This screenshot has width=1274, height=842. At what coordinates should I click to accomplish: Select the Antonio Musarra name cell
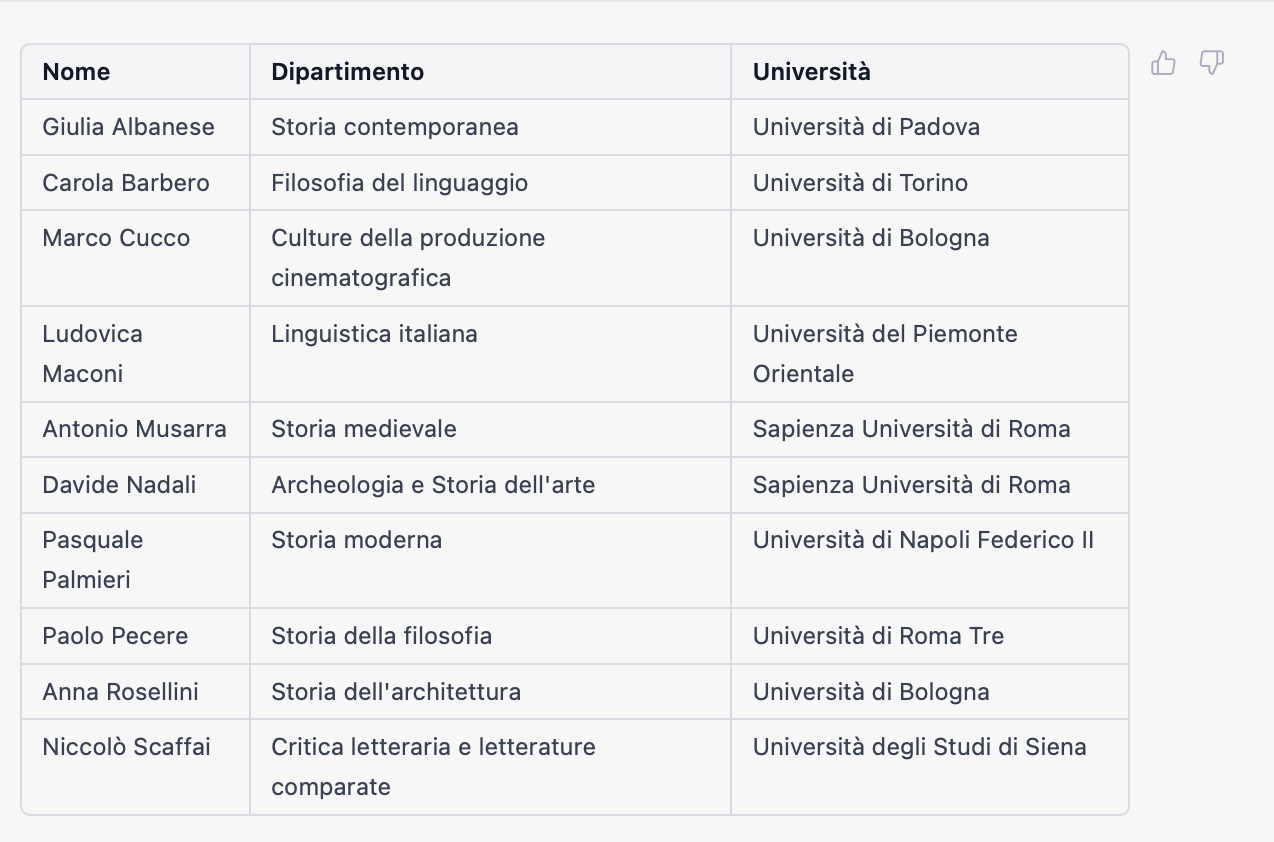(134, 429)
